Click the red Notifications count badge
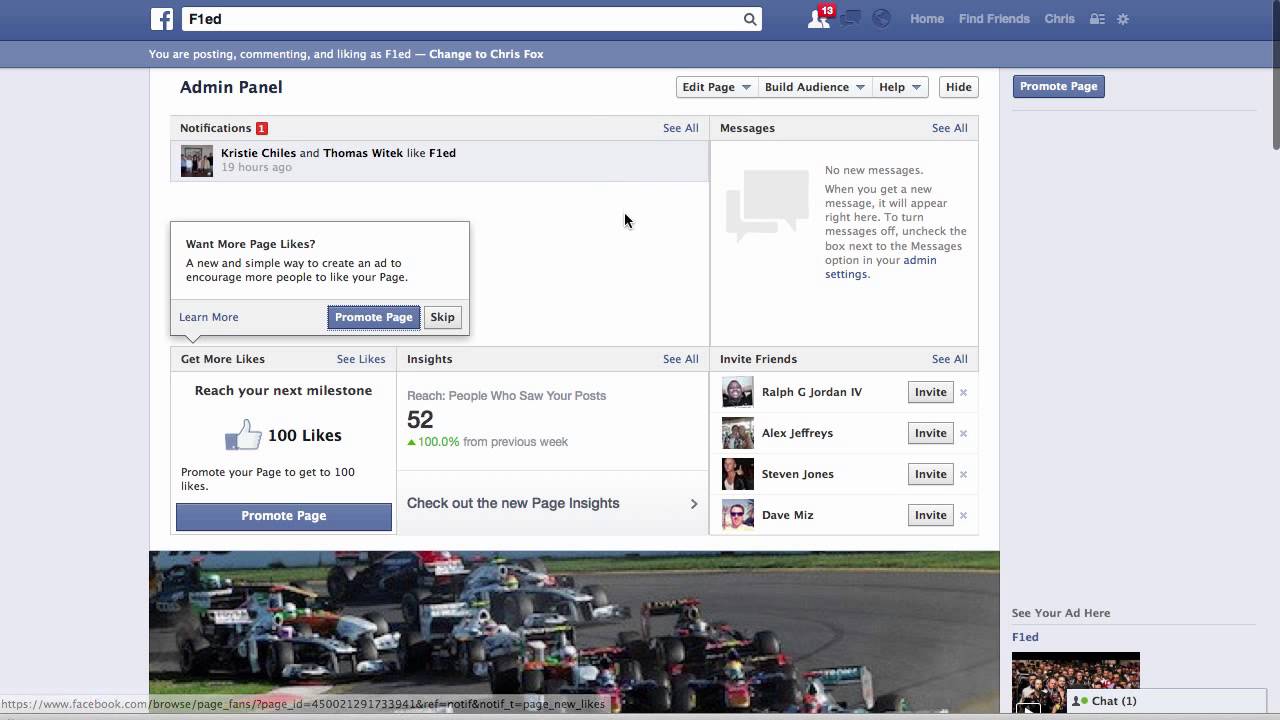Image resolution: width=1280 pixels, height=720 pixels. pyautogui.click(x=262, y=128)
